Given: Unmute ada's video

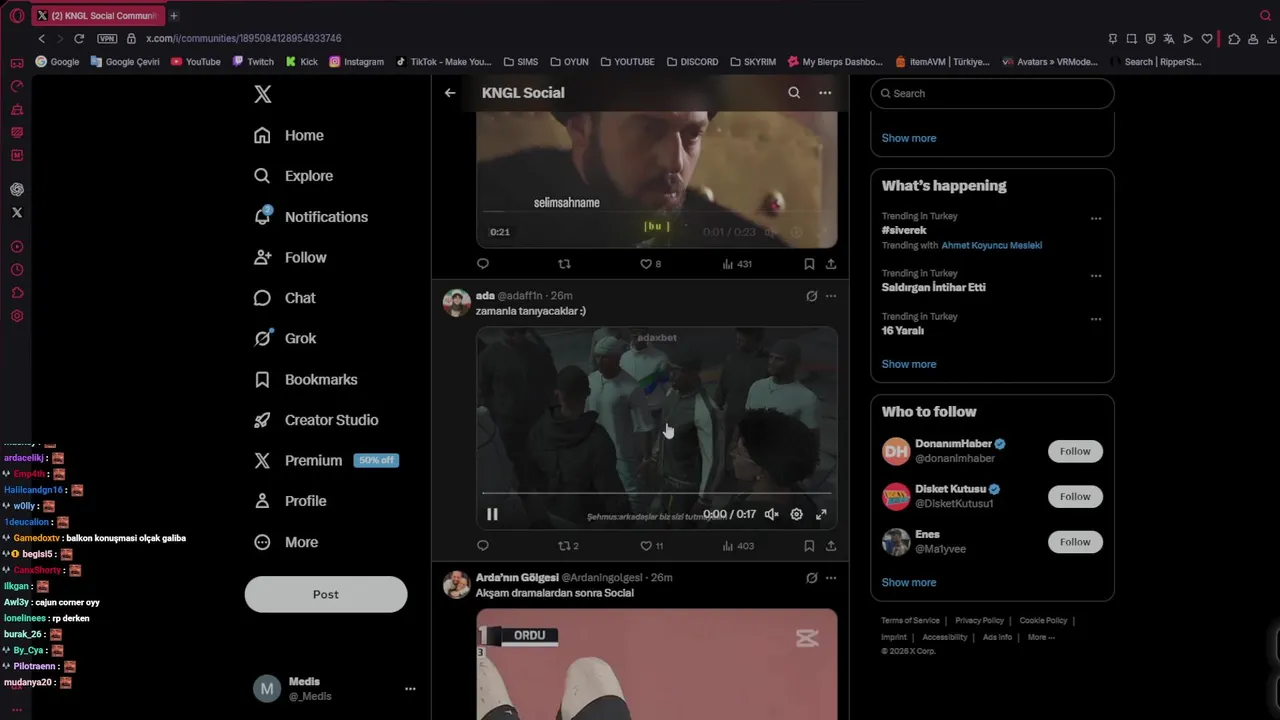Looking at the screenshot, I should point(772,514).
